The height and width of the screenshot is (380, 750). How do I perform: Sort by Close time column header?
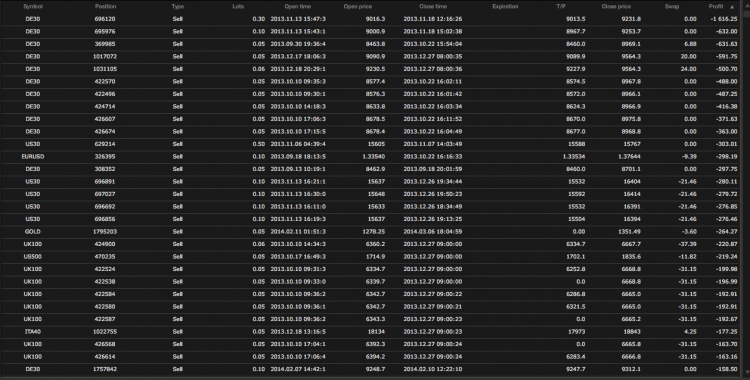coord(433,7)
